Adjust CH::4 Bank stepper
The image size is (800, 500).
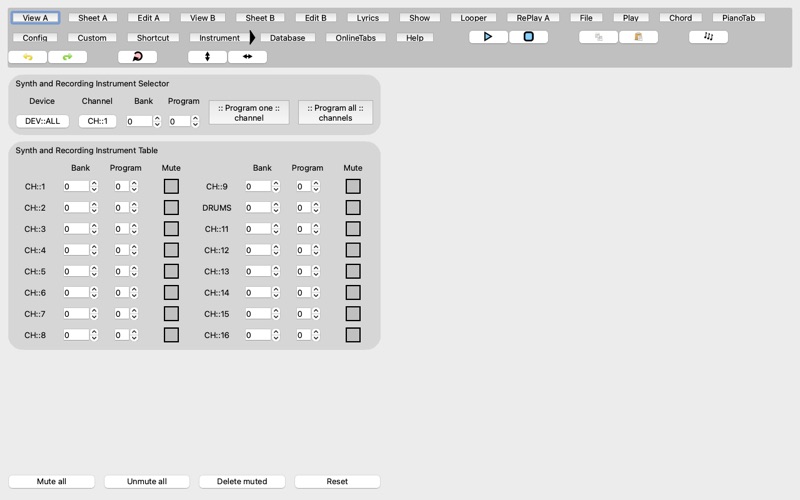pos(94,250)
